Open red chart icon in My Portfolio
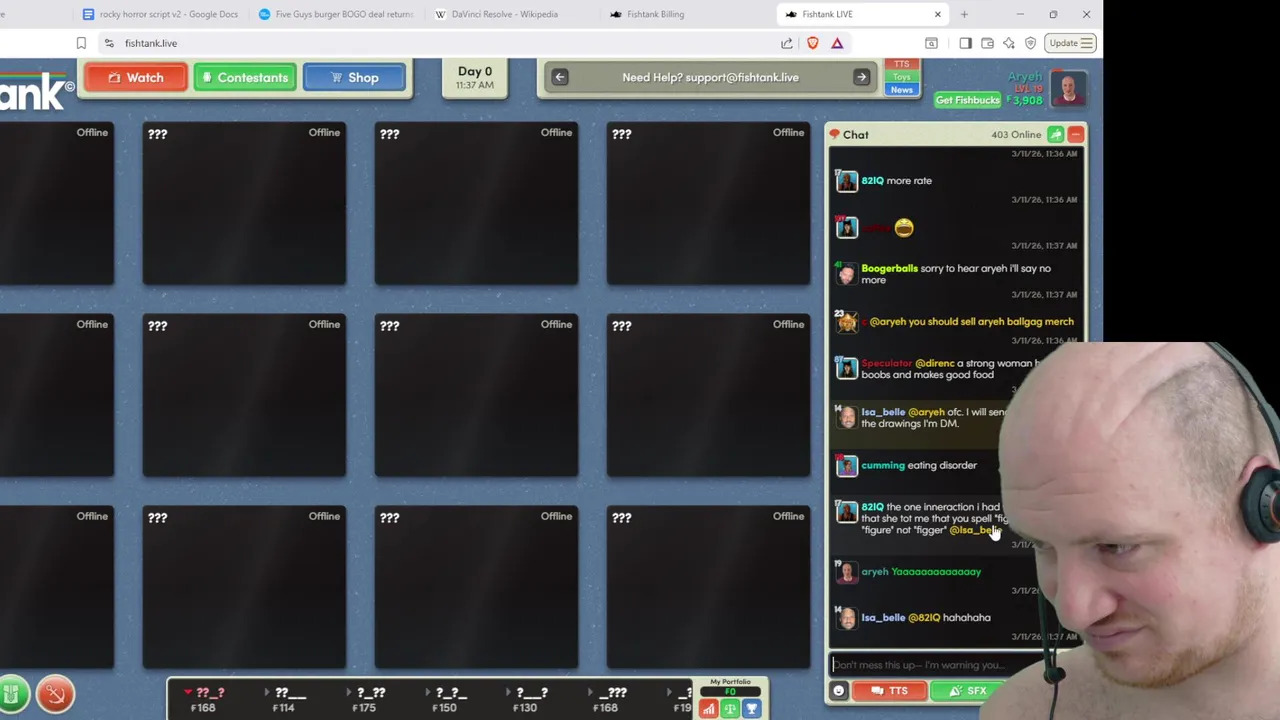 709,709
